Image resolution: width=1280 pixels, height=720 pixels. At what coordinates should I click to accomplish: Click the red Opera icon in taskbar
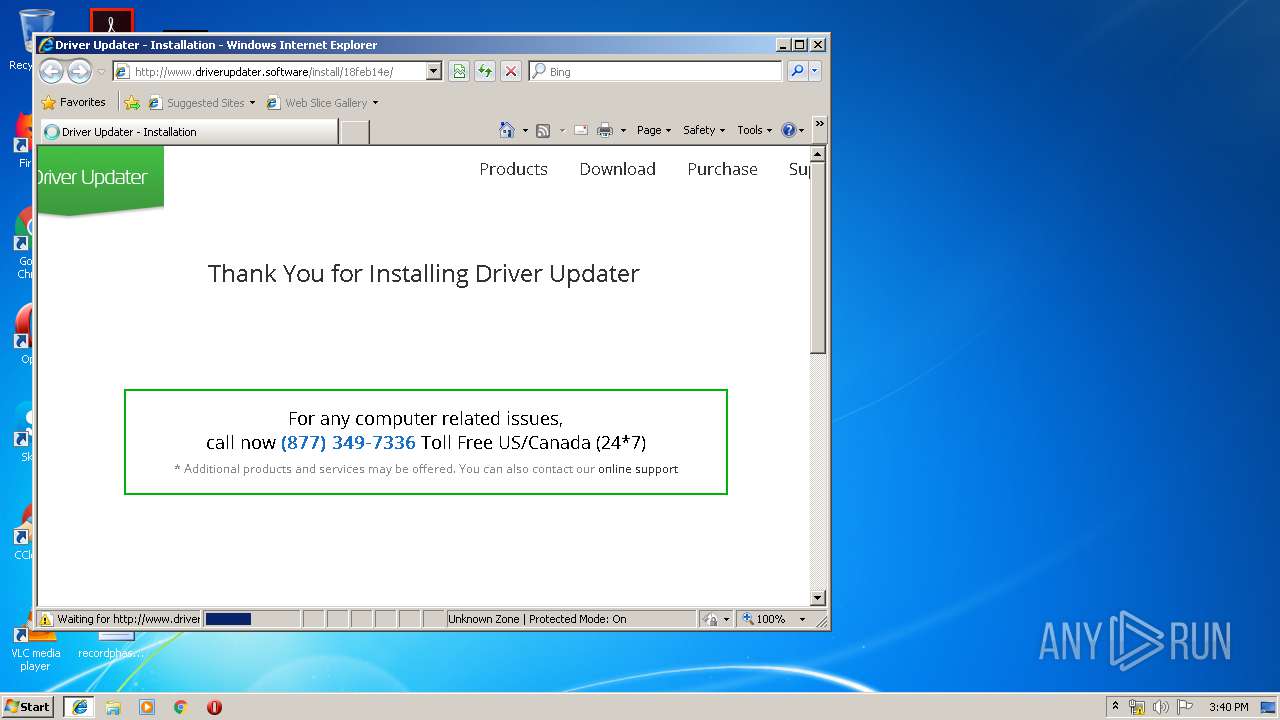pos(214,707)
